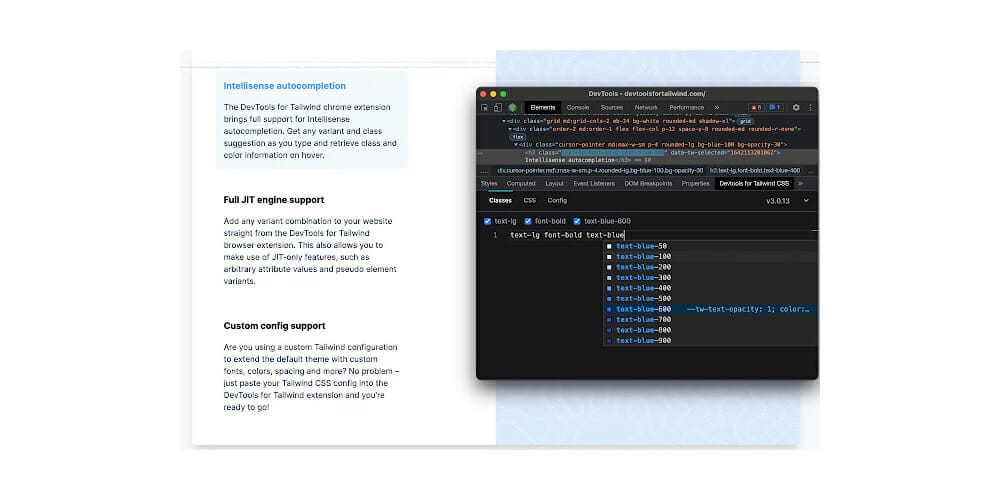The image size is (1000, 500).
Task: Choose text-blue-700 suggestion
Action: [710, 320]
